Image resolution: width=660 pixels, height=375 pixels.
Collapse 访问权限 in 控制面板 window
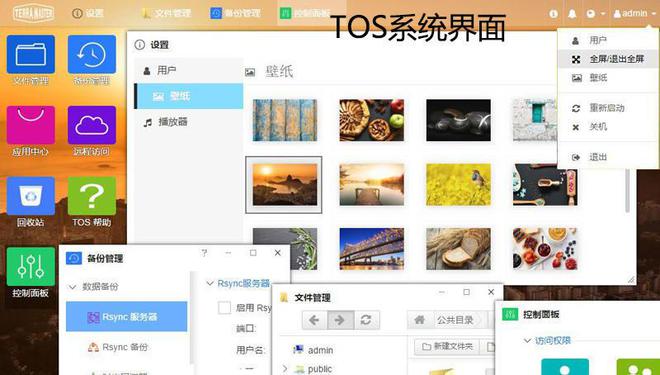click(527, 340)
